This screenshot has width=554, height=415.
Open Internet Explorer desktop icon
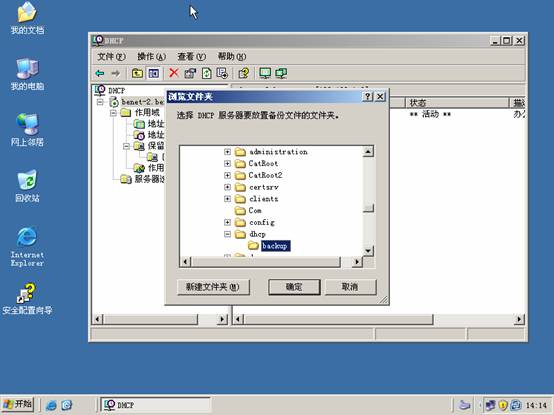tap(27, 247)
